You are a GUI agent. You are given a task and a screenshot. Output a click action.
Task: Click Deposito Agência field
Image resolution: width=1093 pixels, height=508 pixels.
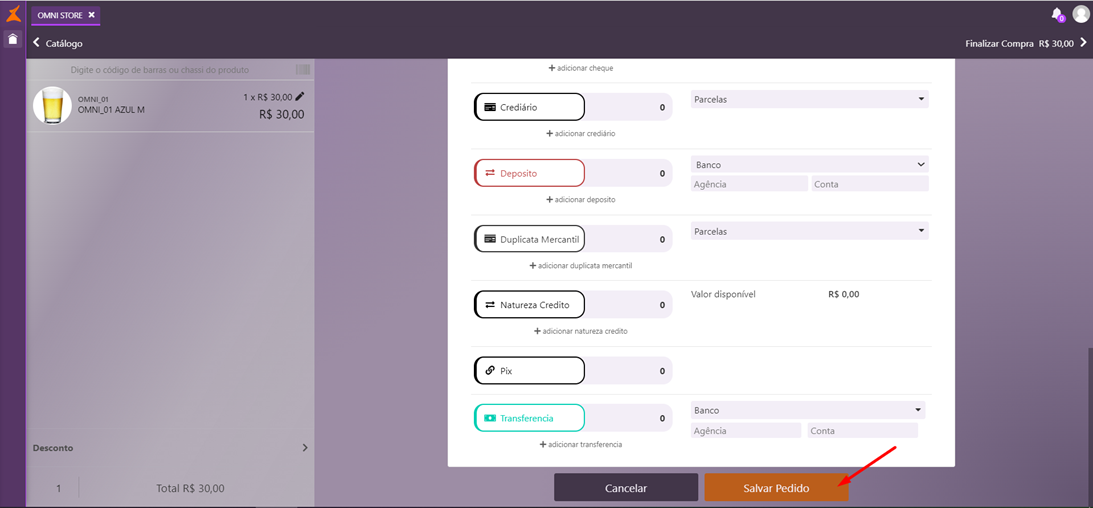pyautogui.click(x=749, y=184)
